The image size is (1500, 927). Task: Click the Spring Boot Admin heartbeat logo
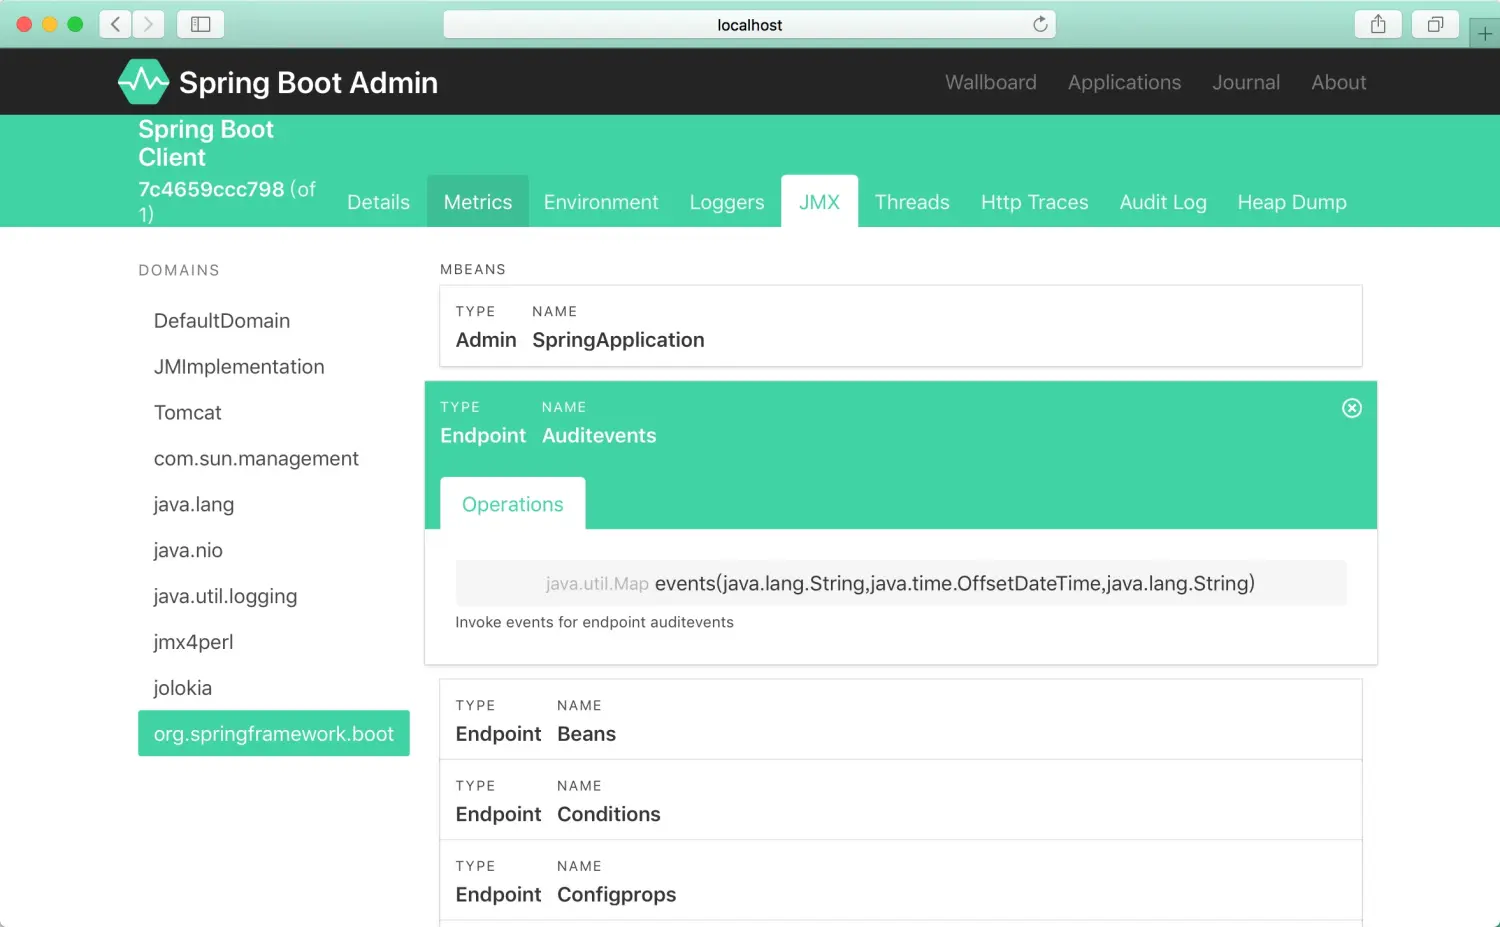(x=143, y=82)
